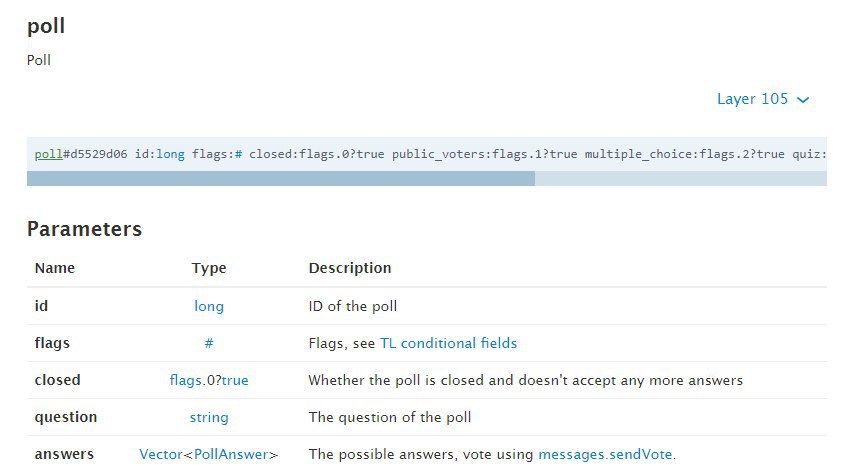857x472 pixels.
Task: Click the 'flags.0?true' type in the closed row
Action: point(209,380)
